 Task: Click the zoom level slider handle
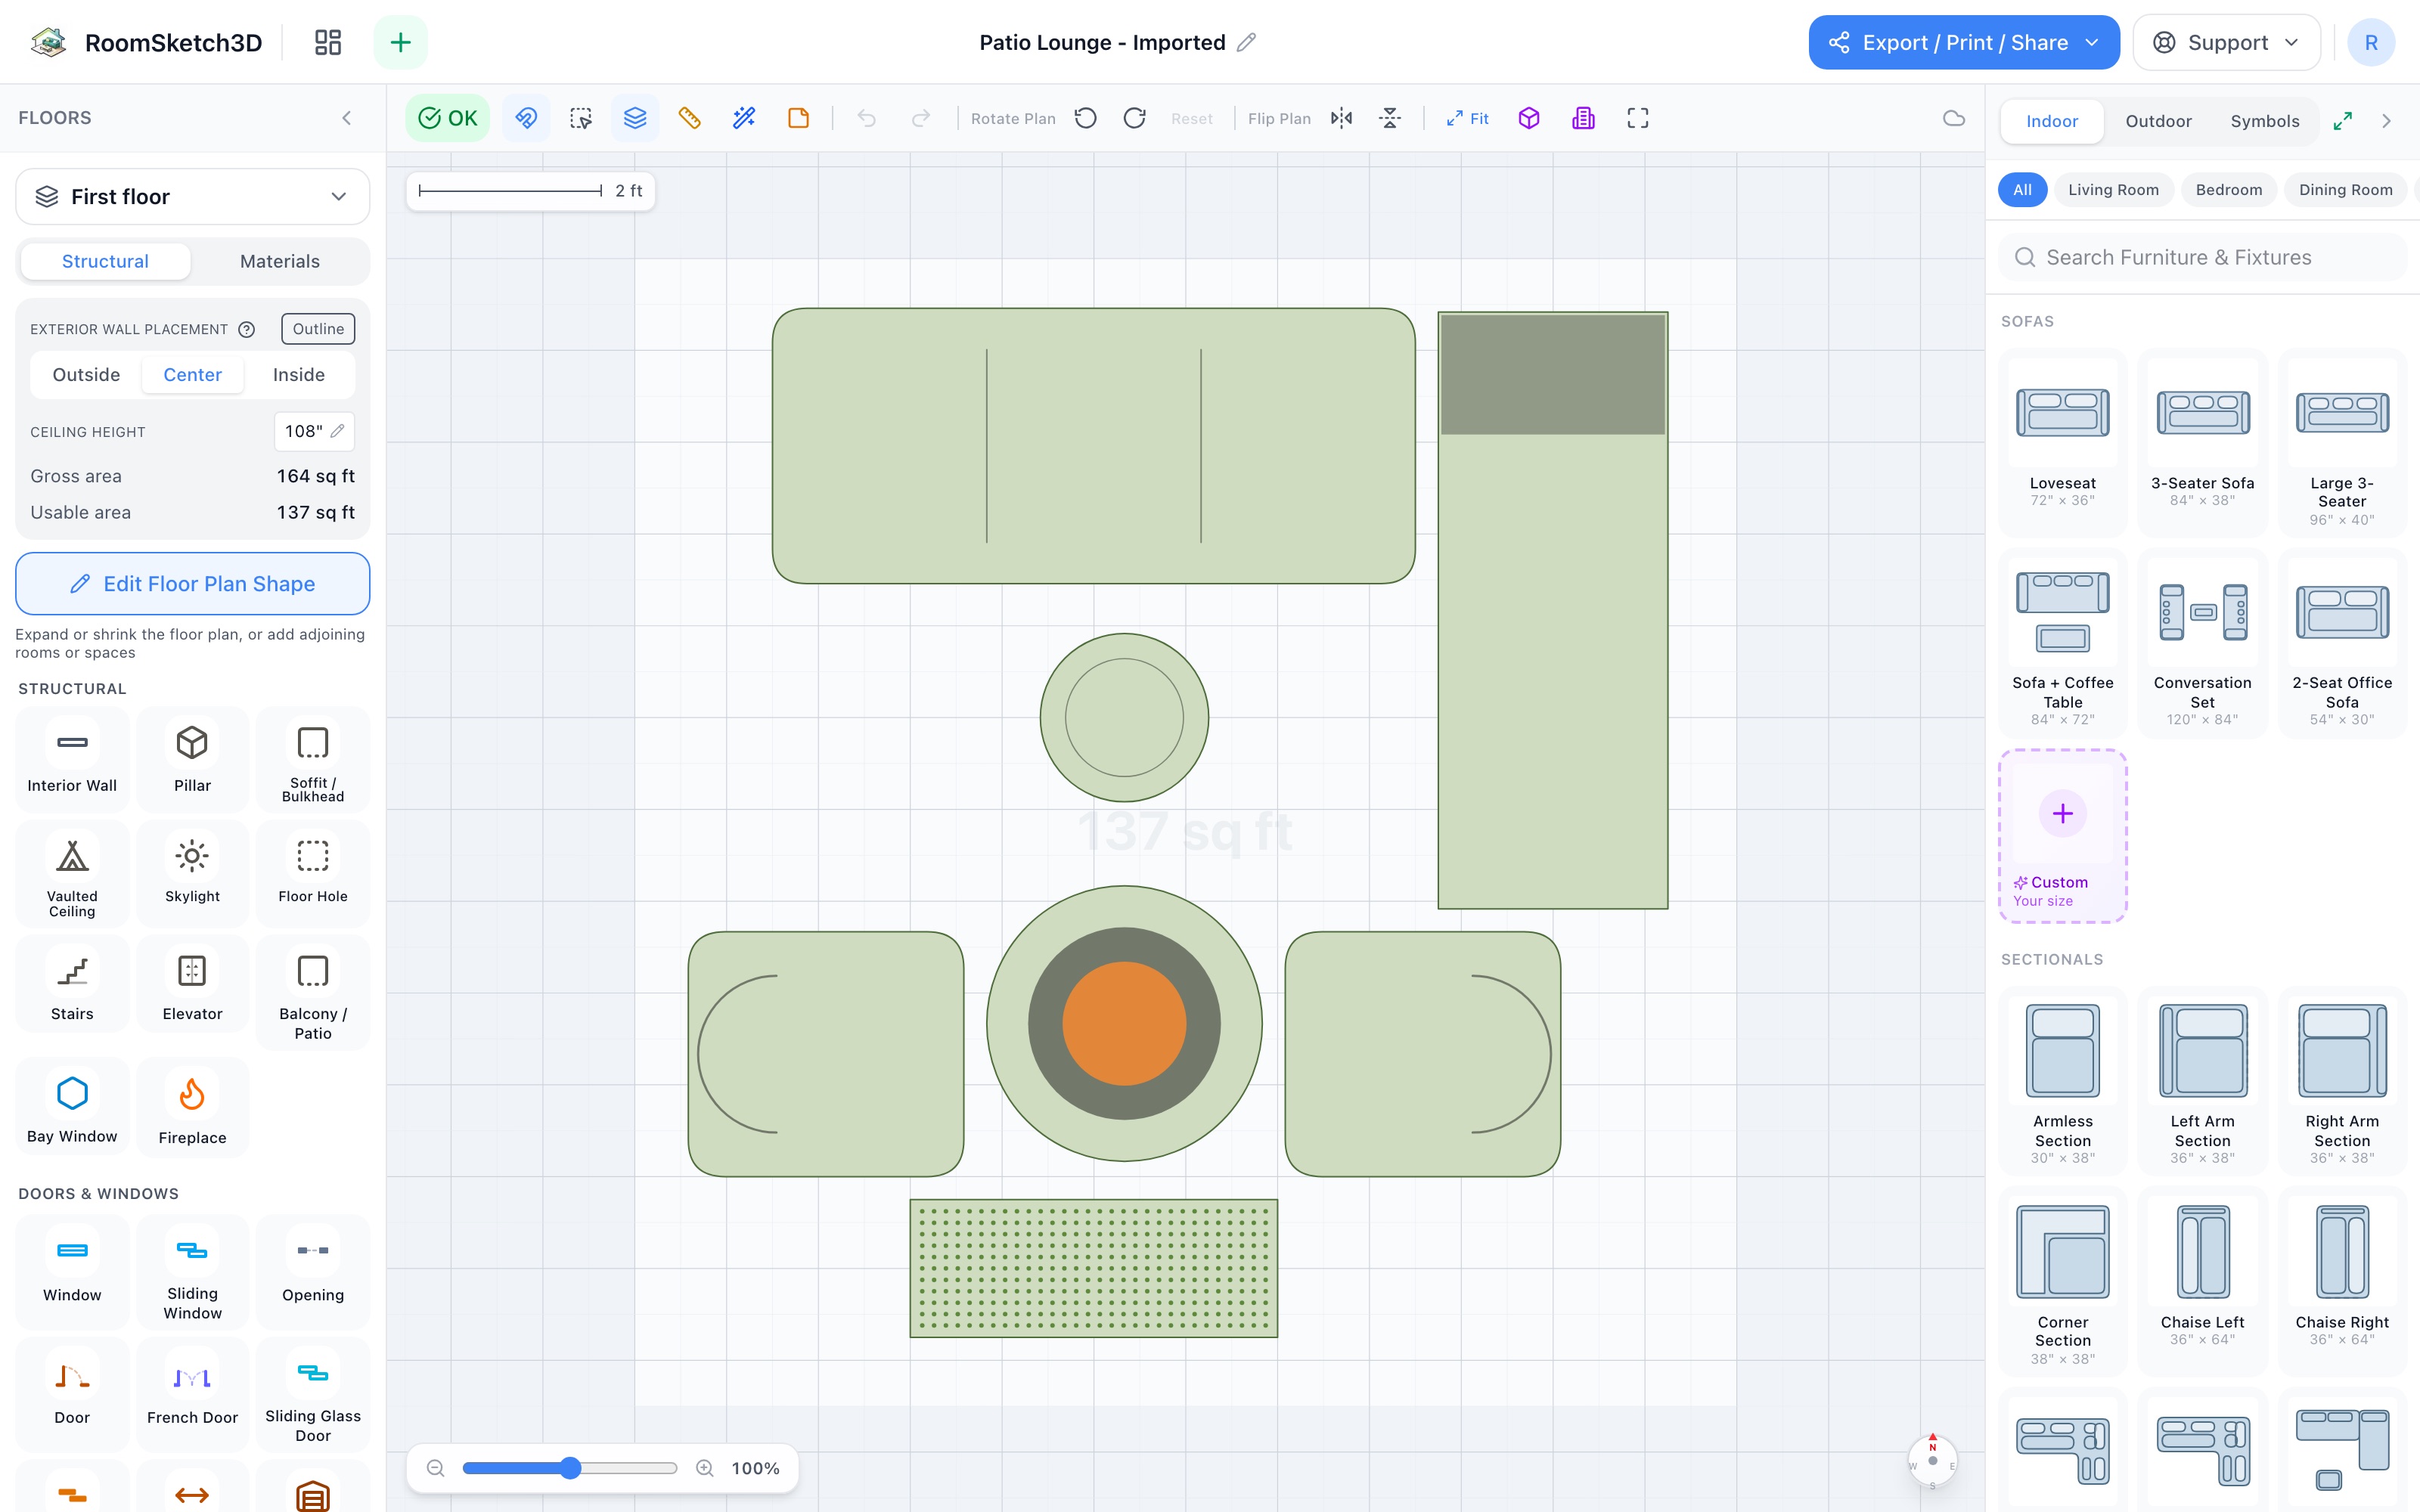click(x=570, y=1468)
